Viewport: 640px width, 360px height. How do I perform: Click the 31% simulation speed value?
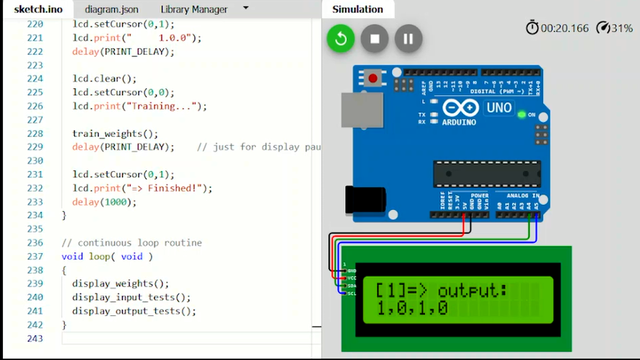[x=622, y=28]
